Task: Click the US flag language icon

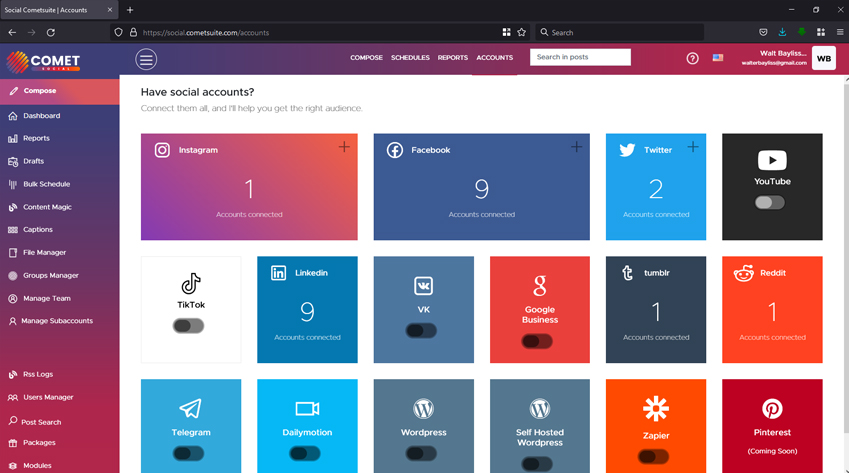Action: (717, 57)
